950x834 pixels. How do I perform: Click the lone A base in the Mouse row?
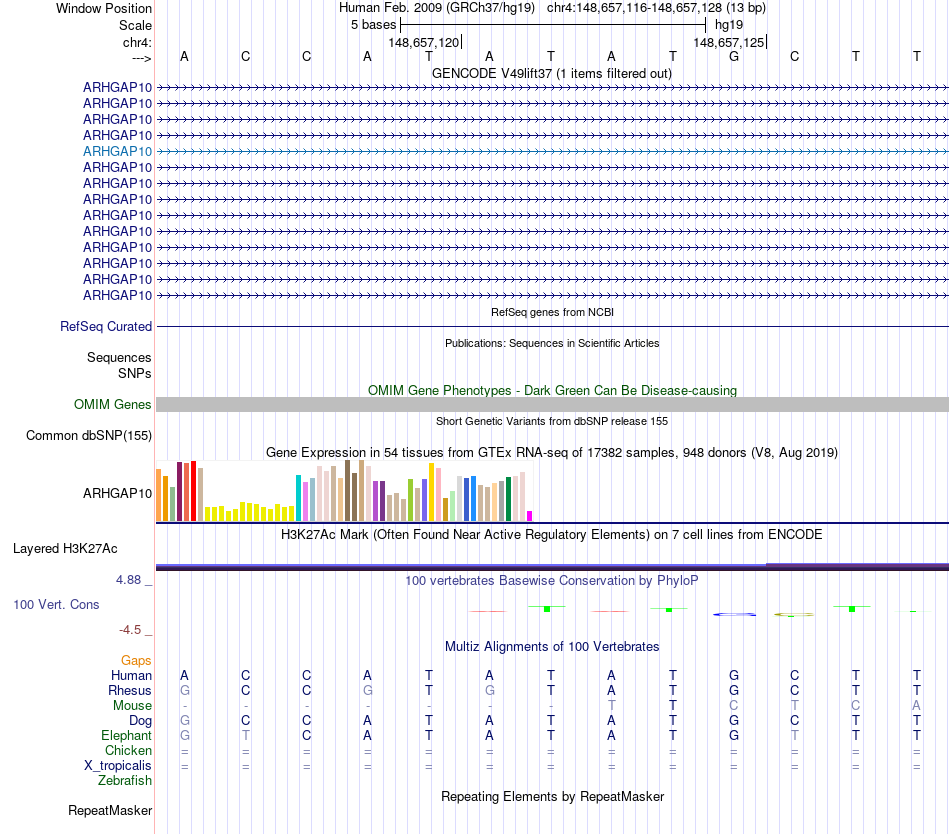coord(916,706)
